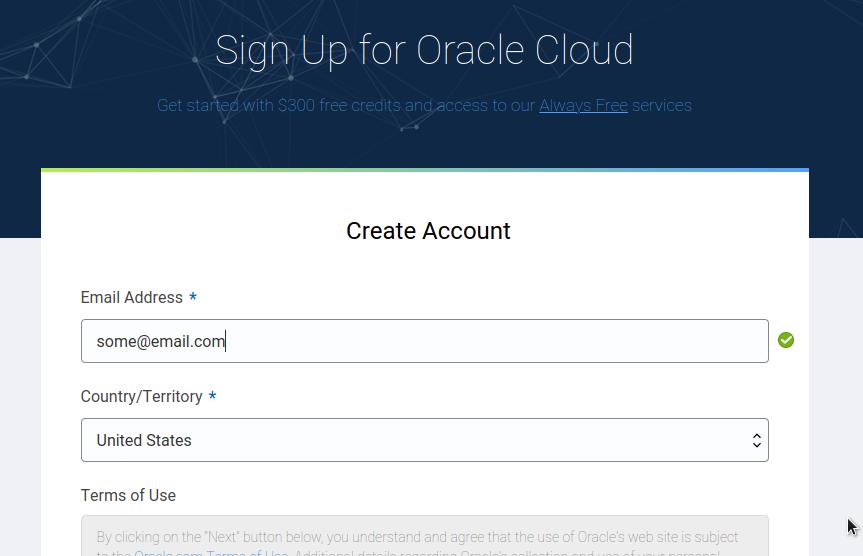Screen dimensions: 863x556
Task: Click the Terms of Use label
Action: tap(128, 495)
